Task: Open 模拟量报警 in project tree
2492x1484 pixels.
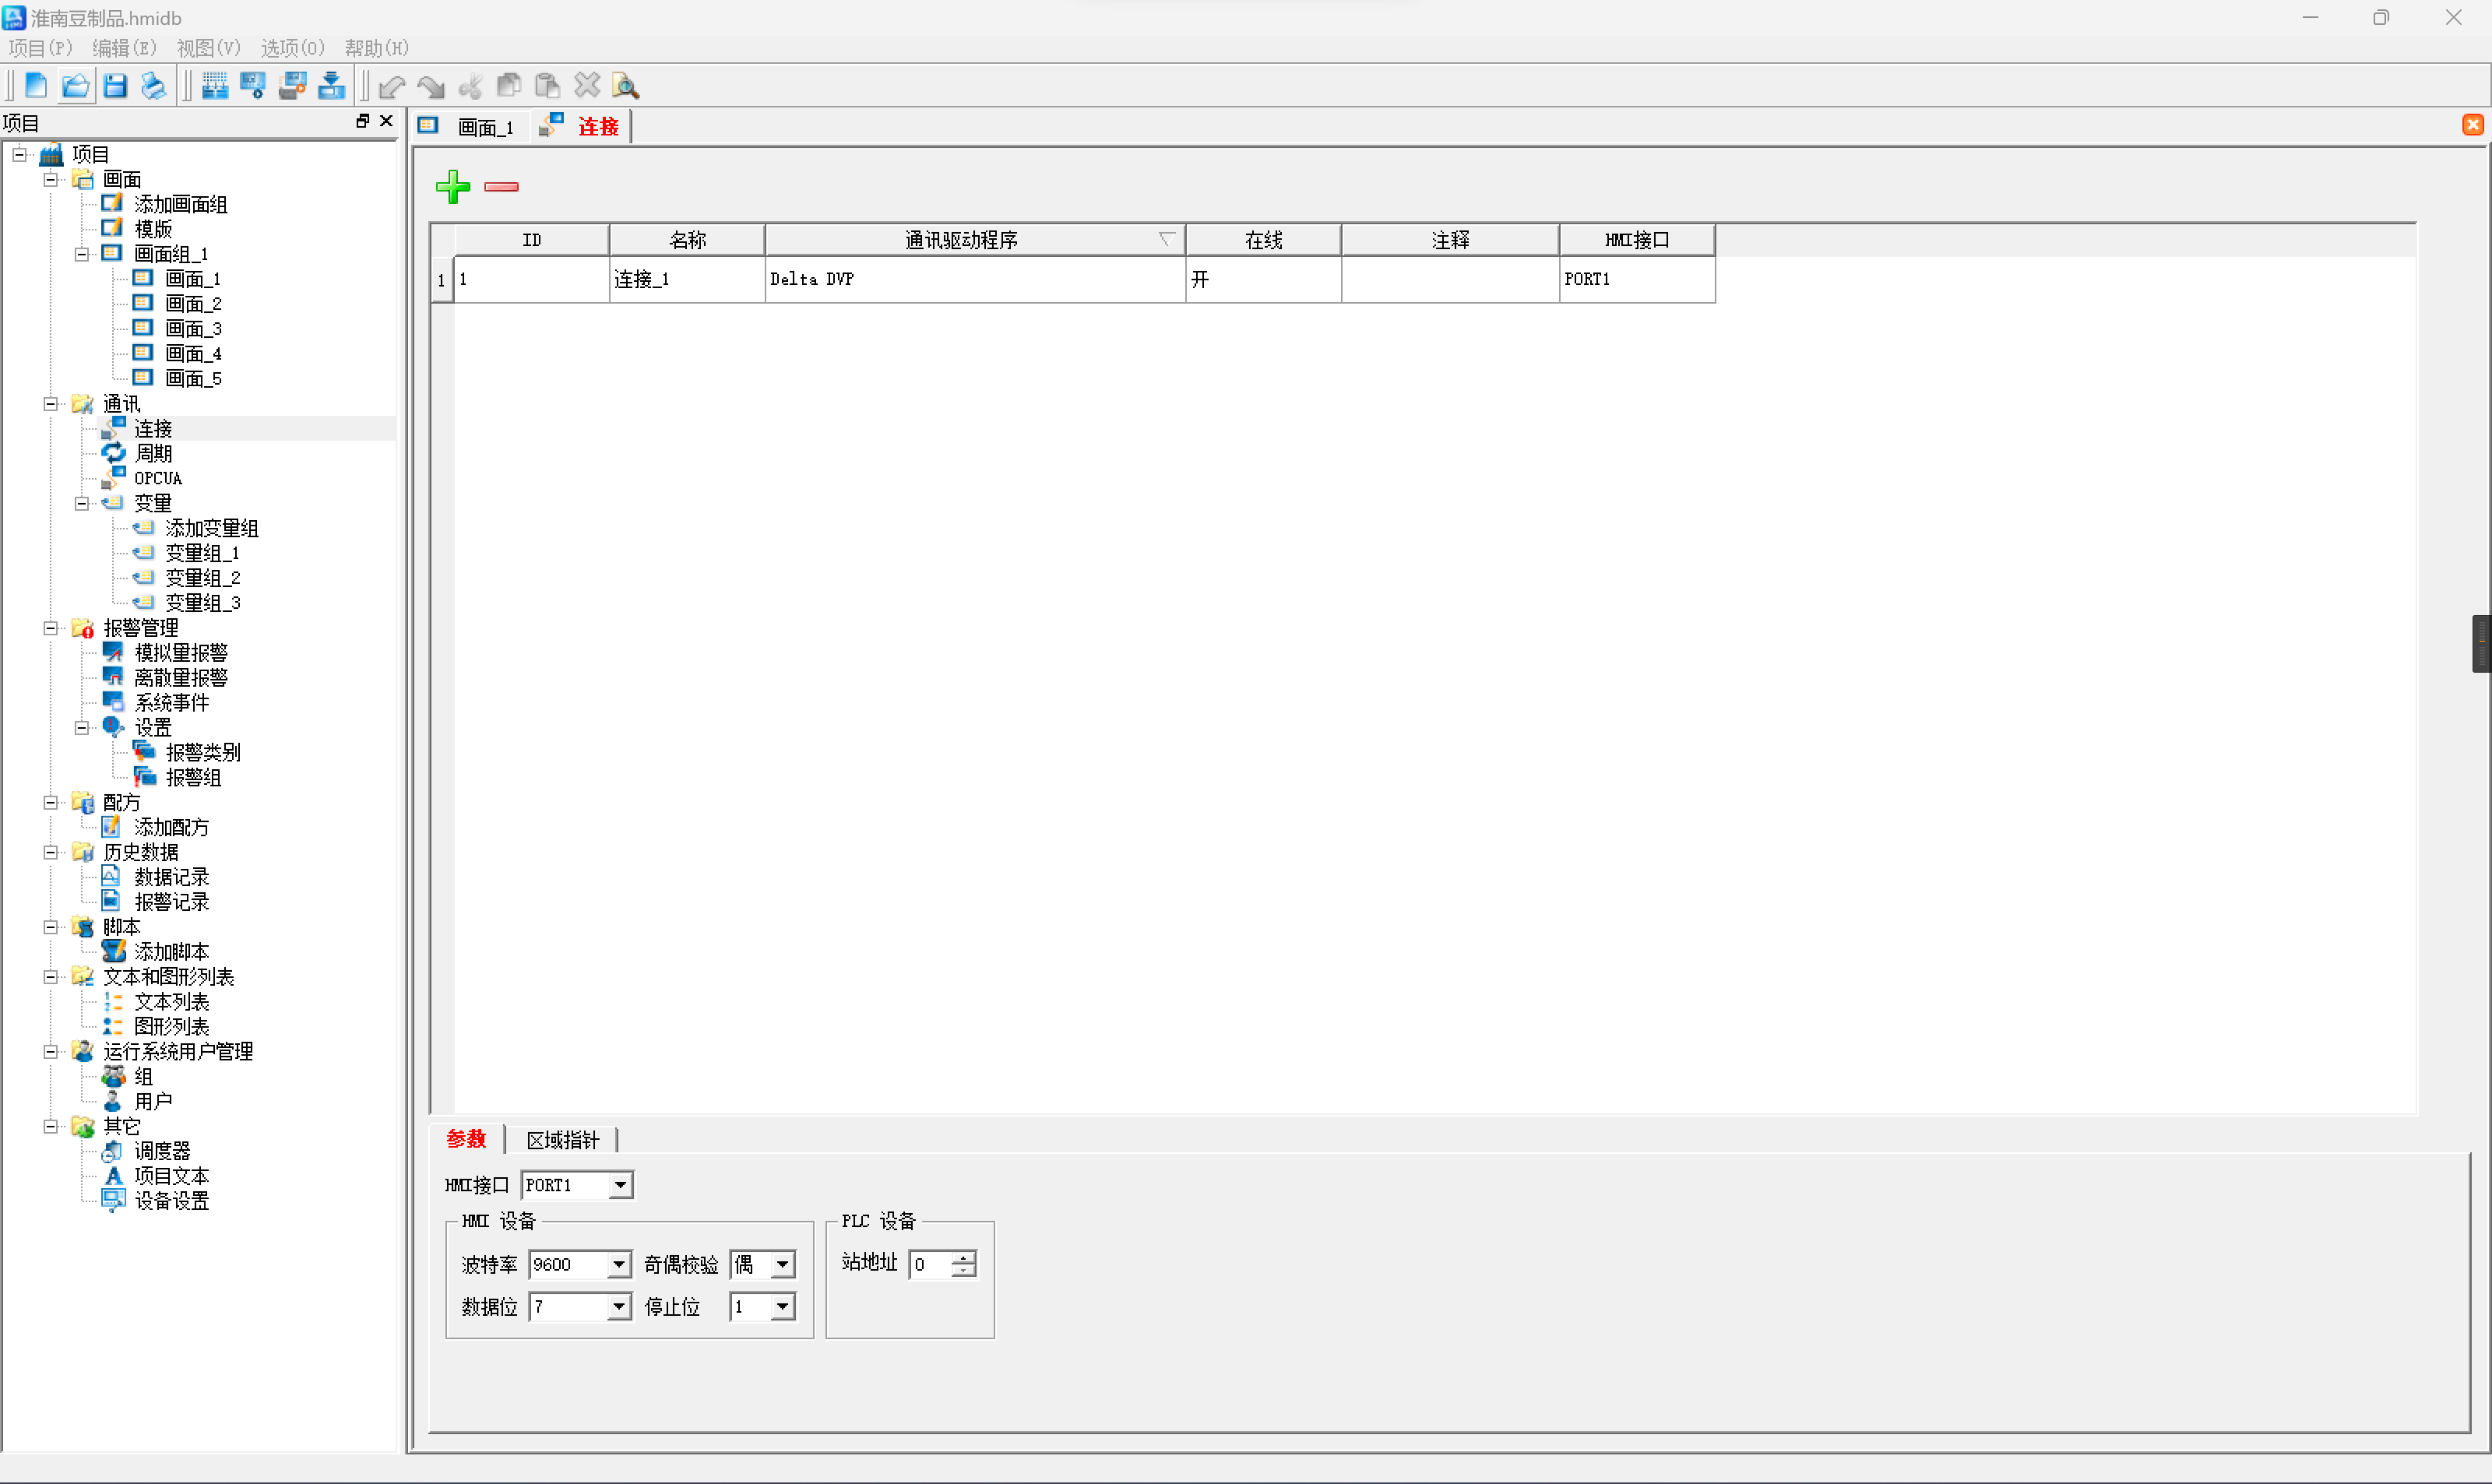Action: (181, 653)
